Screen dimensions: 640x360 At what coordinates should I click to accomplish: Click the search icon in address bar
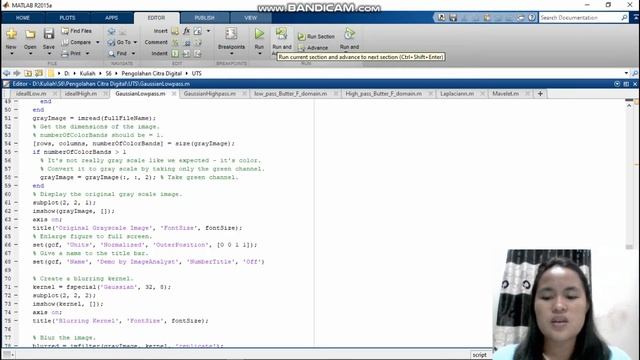(x=635, y=73)
